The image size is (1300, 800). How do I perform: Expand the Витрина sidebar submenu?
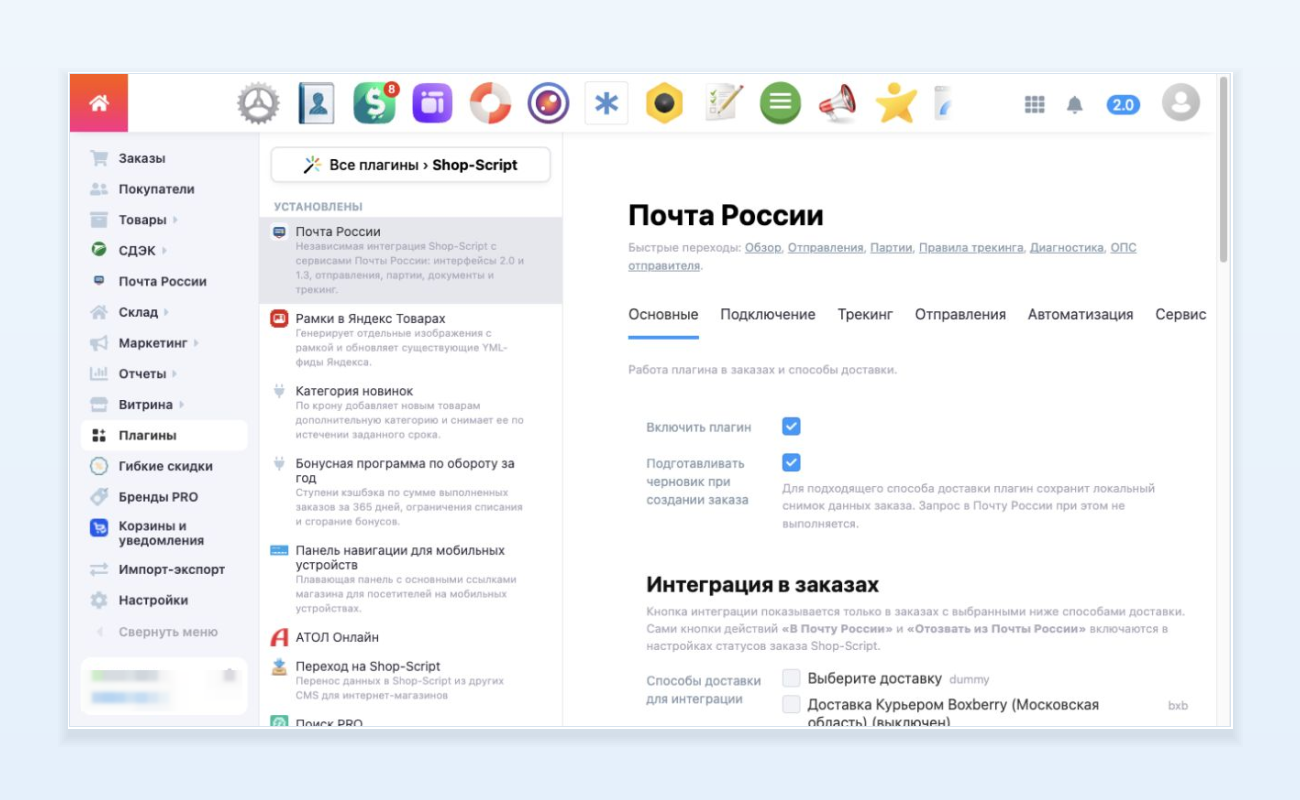coord(181,405)
